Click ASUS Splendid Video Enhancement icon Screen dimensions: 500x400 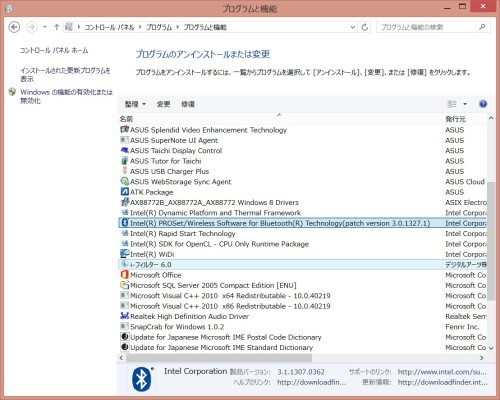[x=124, y=129]
